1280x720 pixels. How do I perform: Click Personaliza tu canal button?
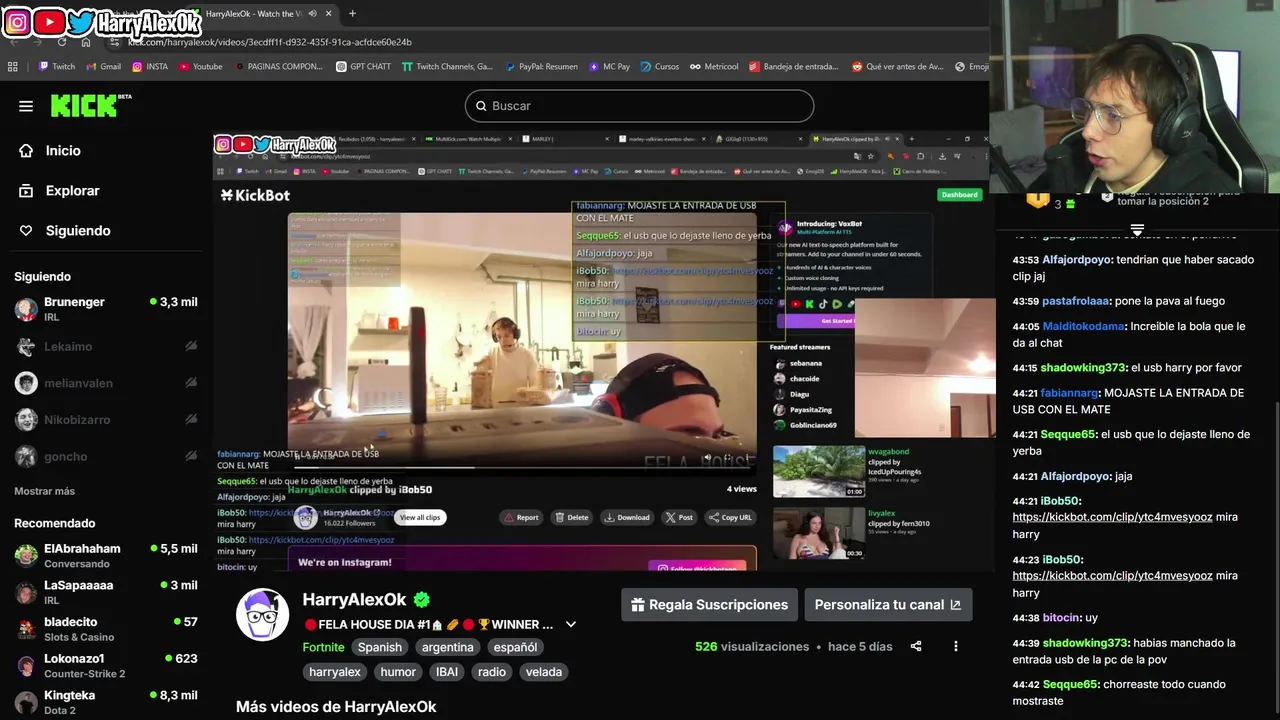888,604
